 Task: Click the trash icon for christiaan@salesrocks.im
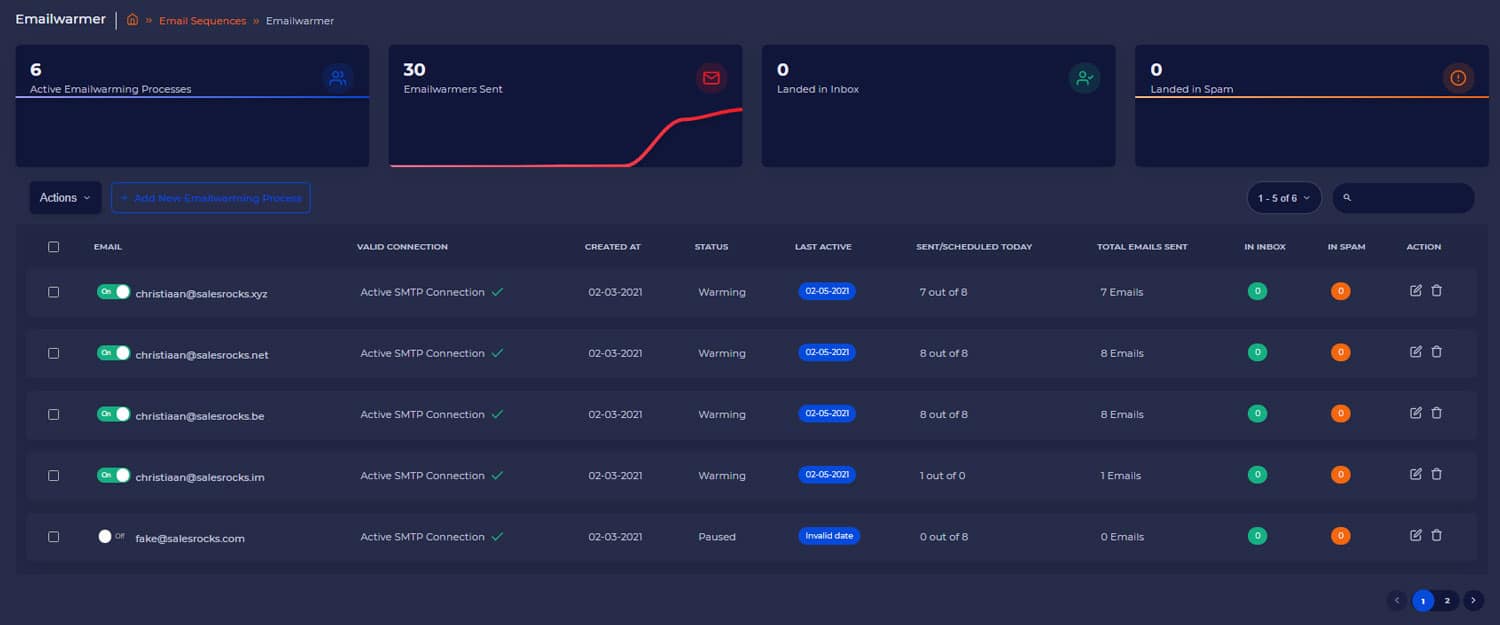tap(1437, 474)
